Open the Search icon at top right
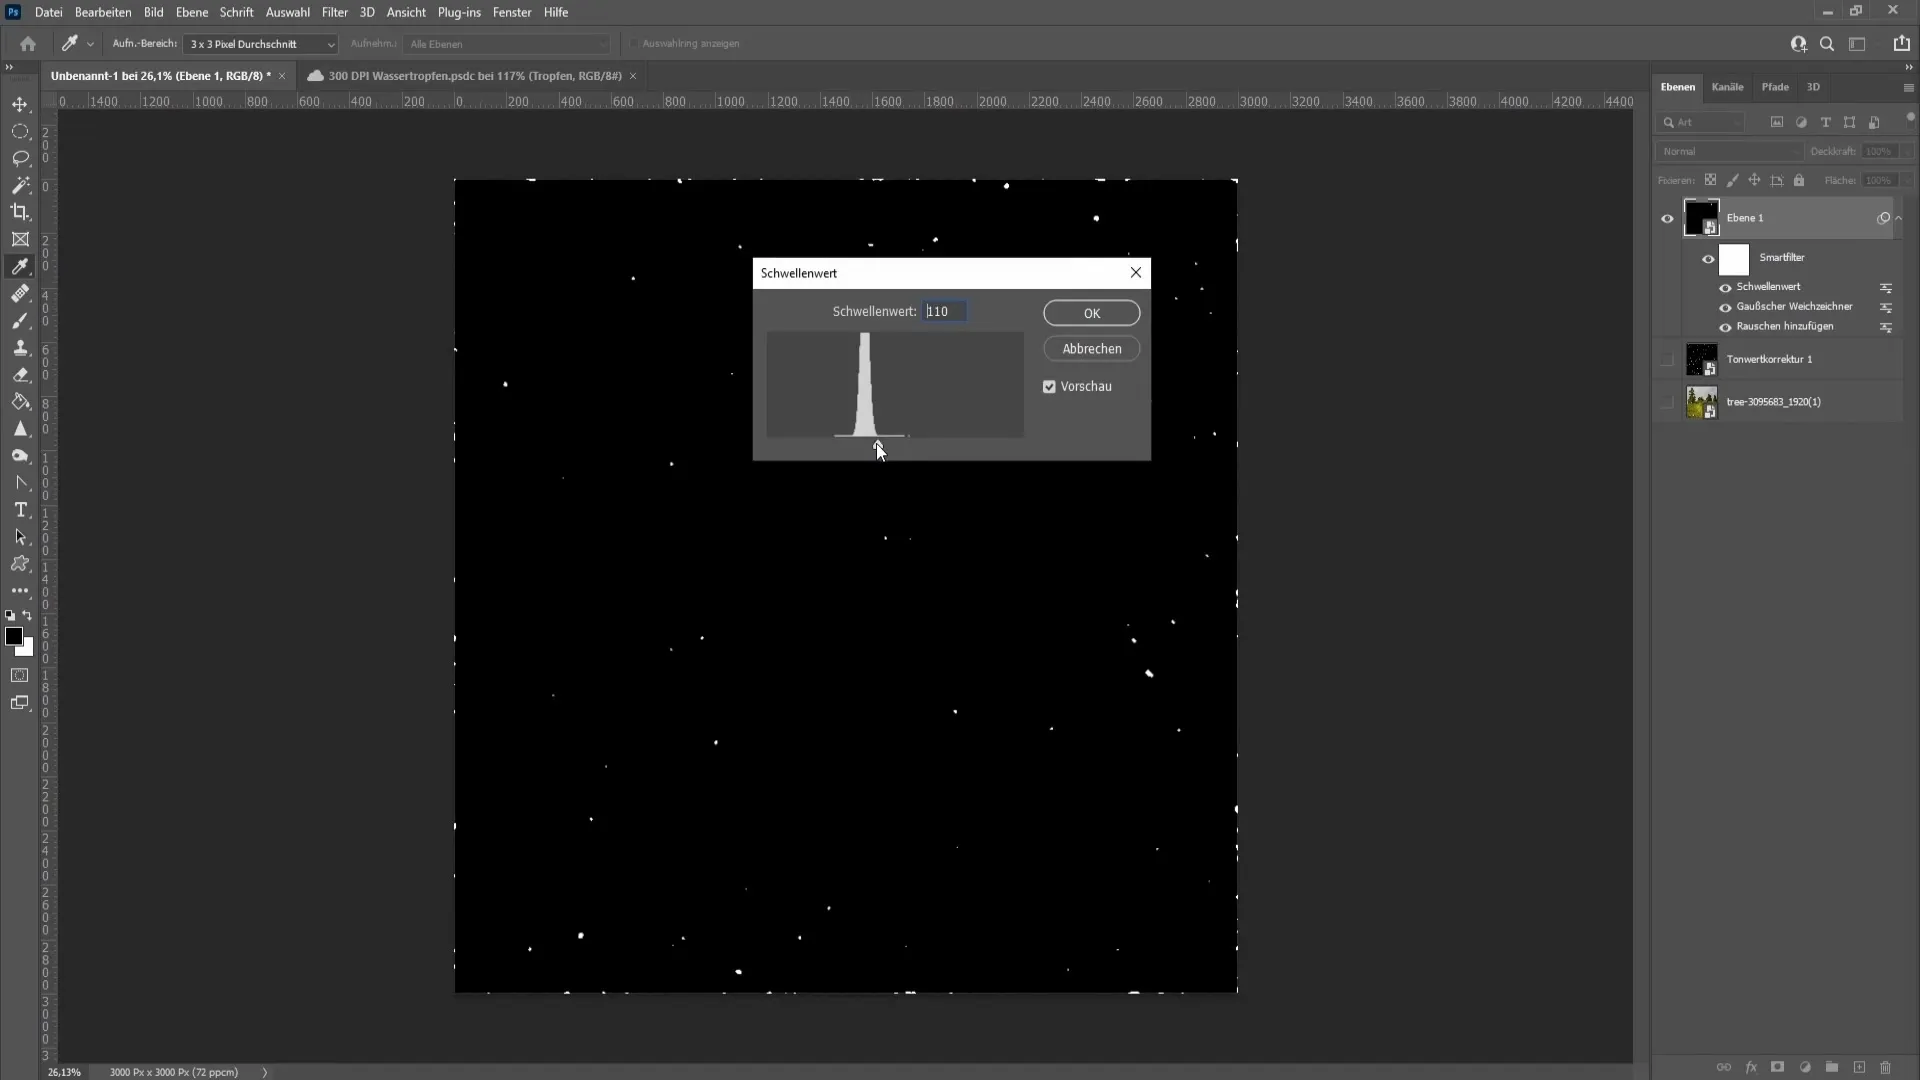The height and width of the screenshot is (1080, 1920). (1827, 44)
